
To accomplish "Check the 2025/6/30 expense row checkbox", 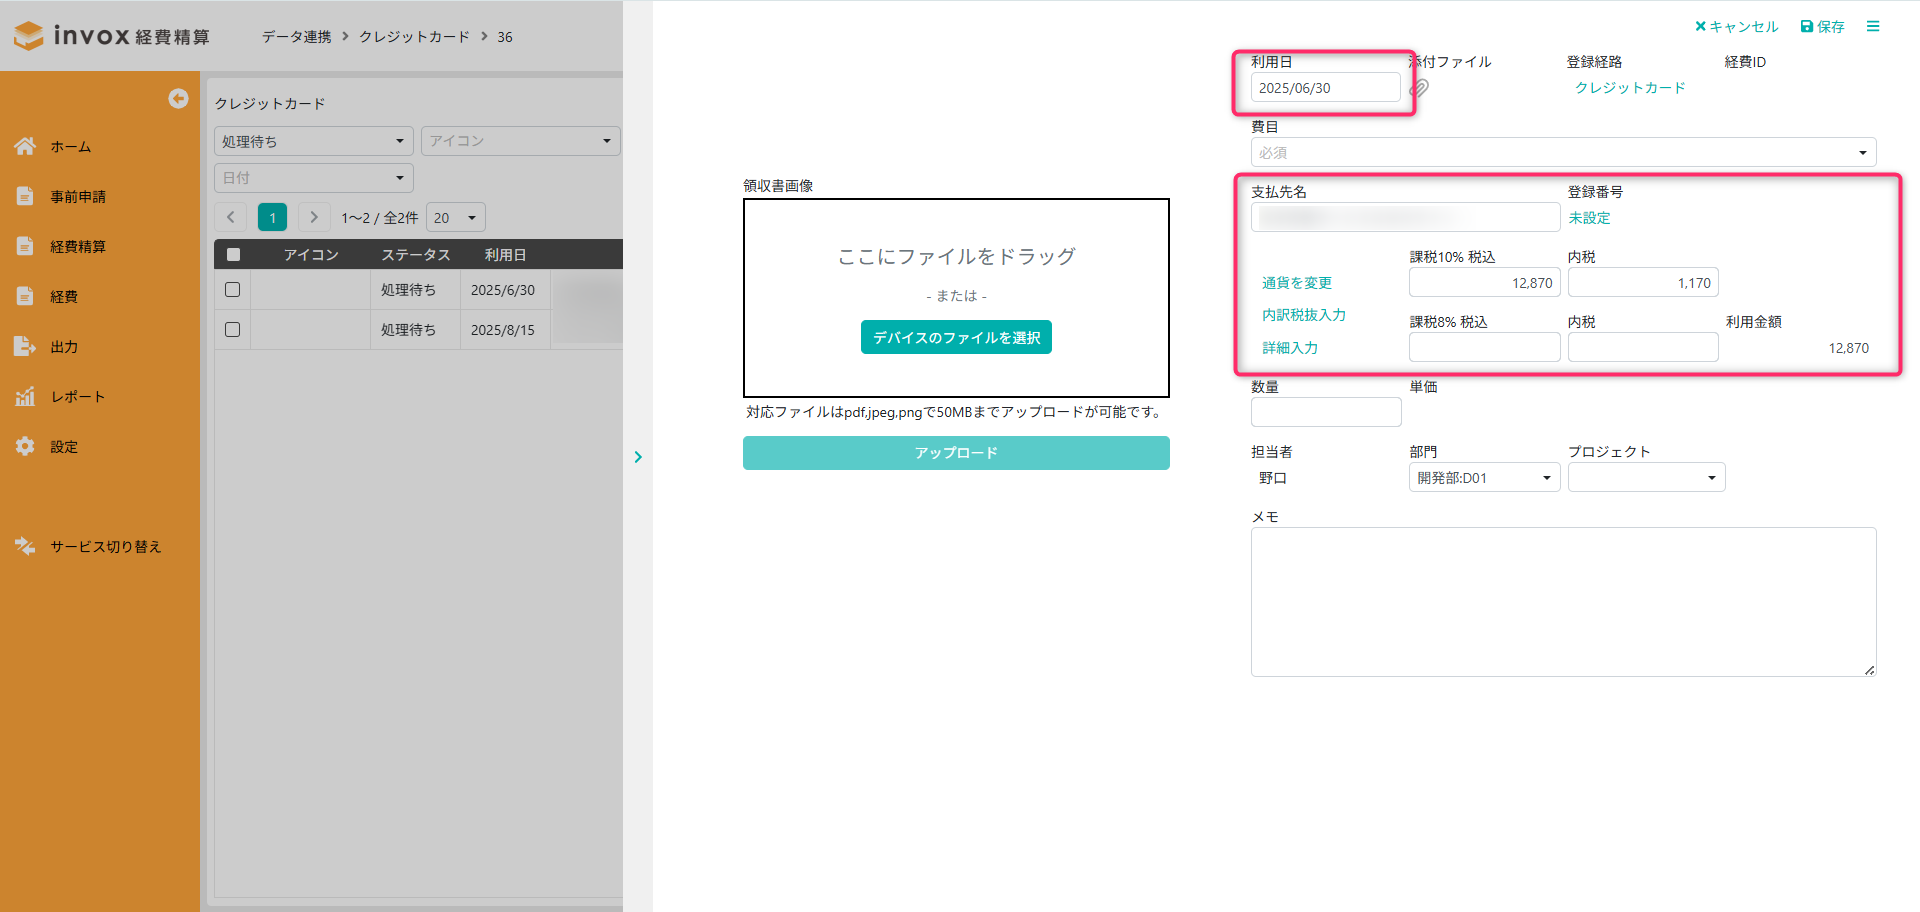I will (x=232, y=289).
